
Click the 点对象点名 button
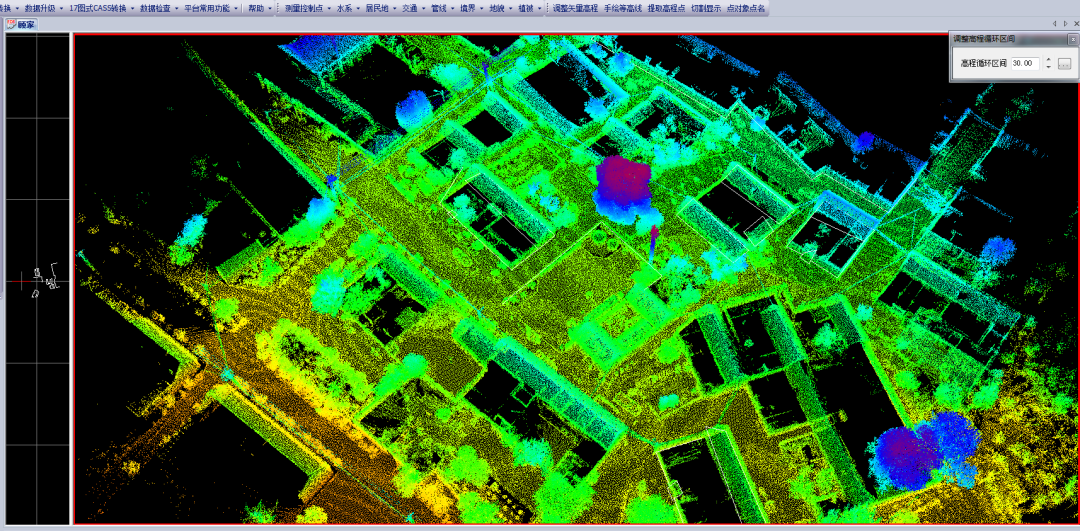[746, 8]
